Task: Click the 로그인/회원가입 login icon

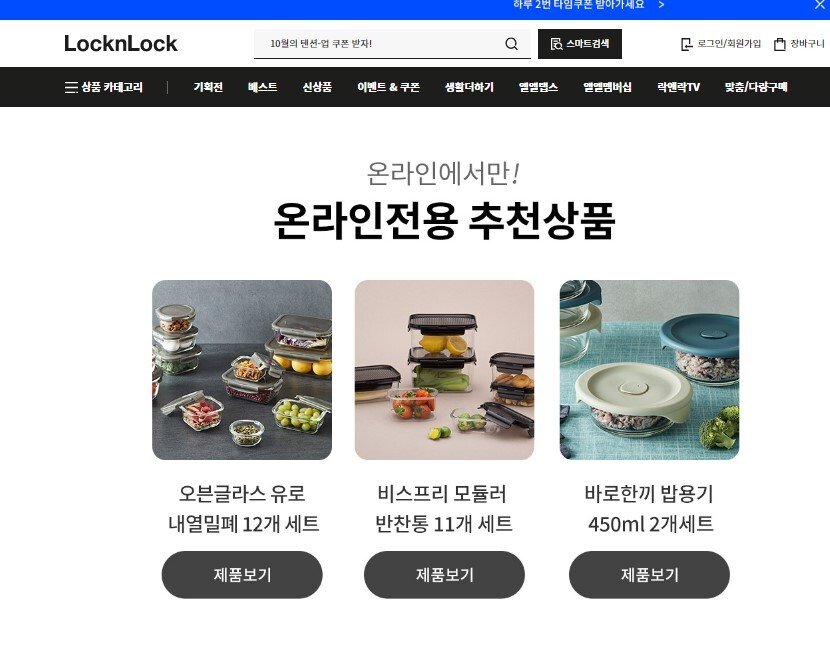Action: point(686,44)
